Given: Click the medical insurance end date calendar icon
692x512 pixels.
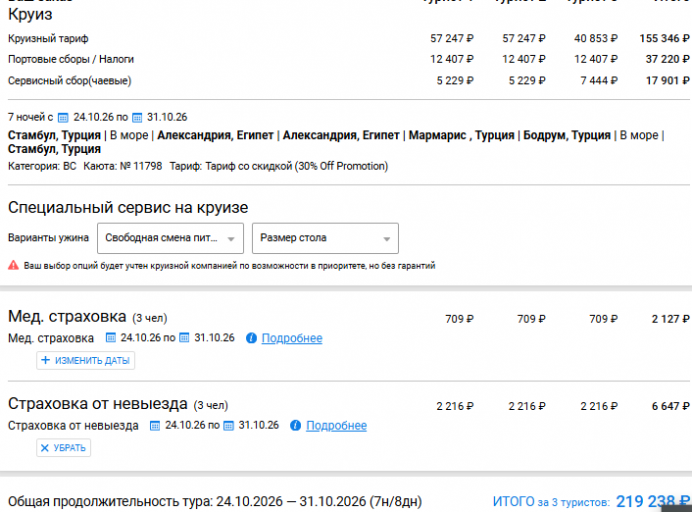Looking at the screenshot, I should tap(184, 338).
